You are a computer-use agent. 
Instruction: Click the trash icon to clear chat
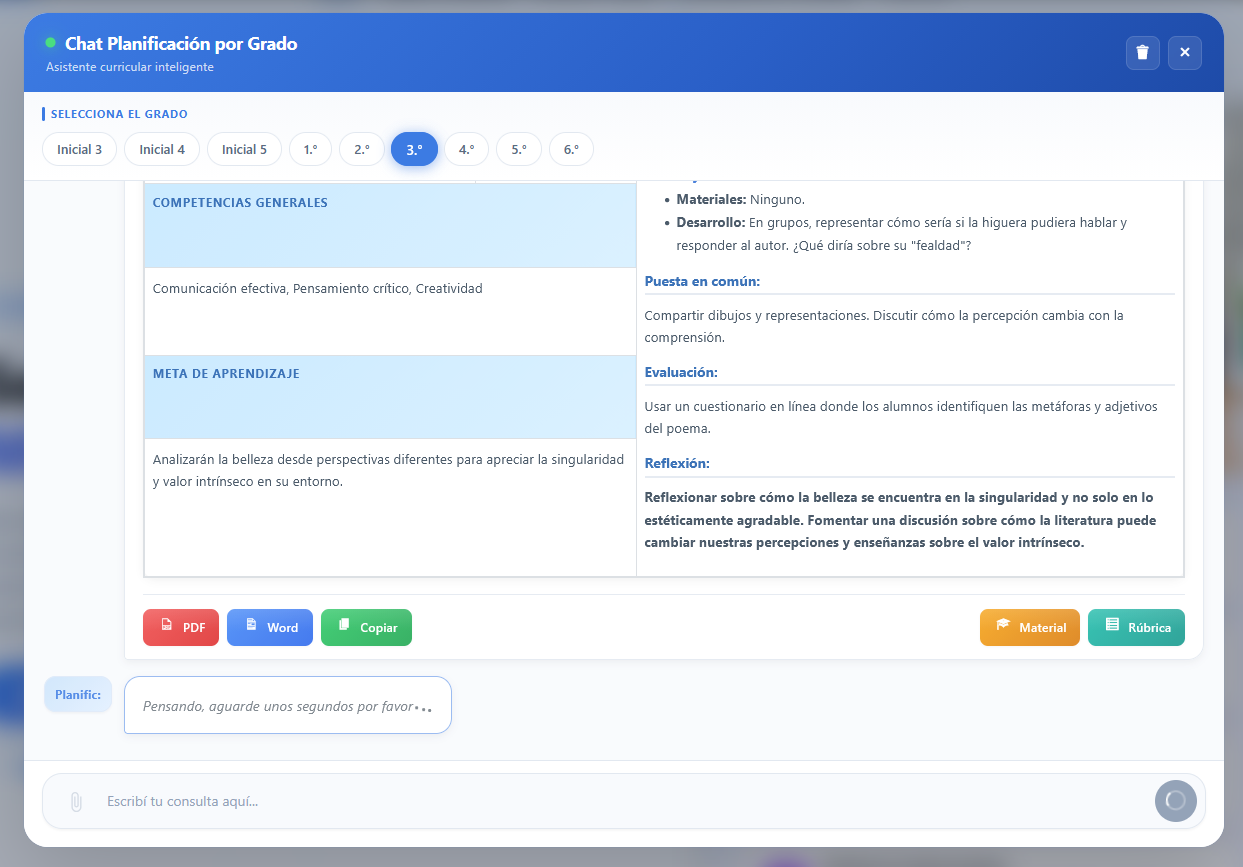coord(1142,53)
